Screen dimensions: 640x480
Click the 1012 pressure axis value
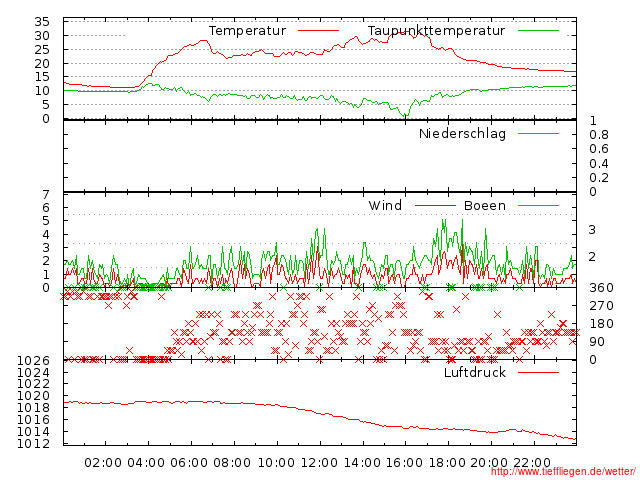[x=33, y=444]
